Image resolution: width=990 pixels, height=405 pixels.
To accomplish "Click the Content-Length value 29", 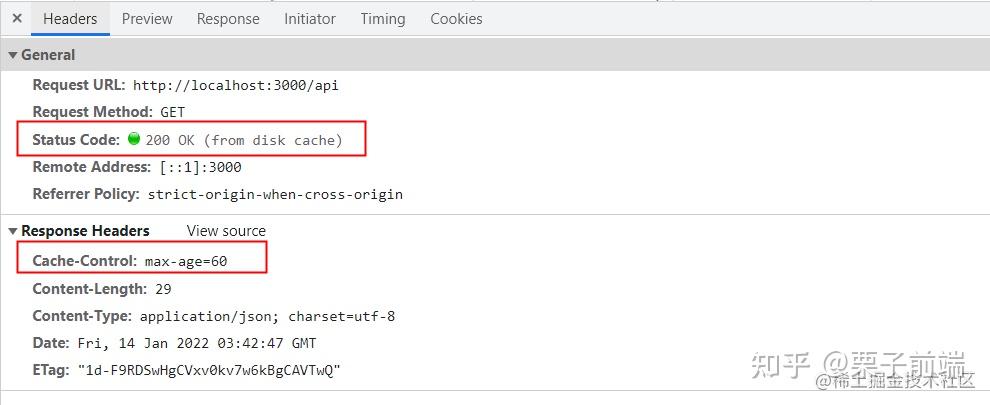I will [163, 290].
